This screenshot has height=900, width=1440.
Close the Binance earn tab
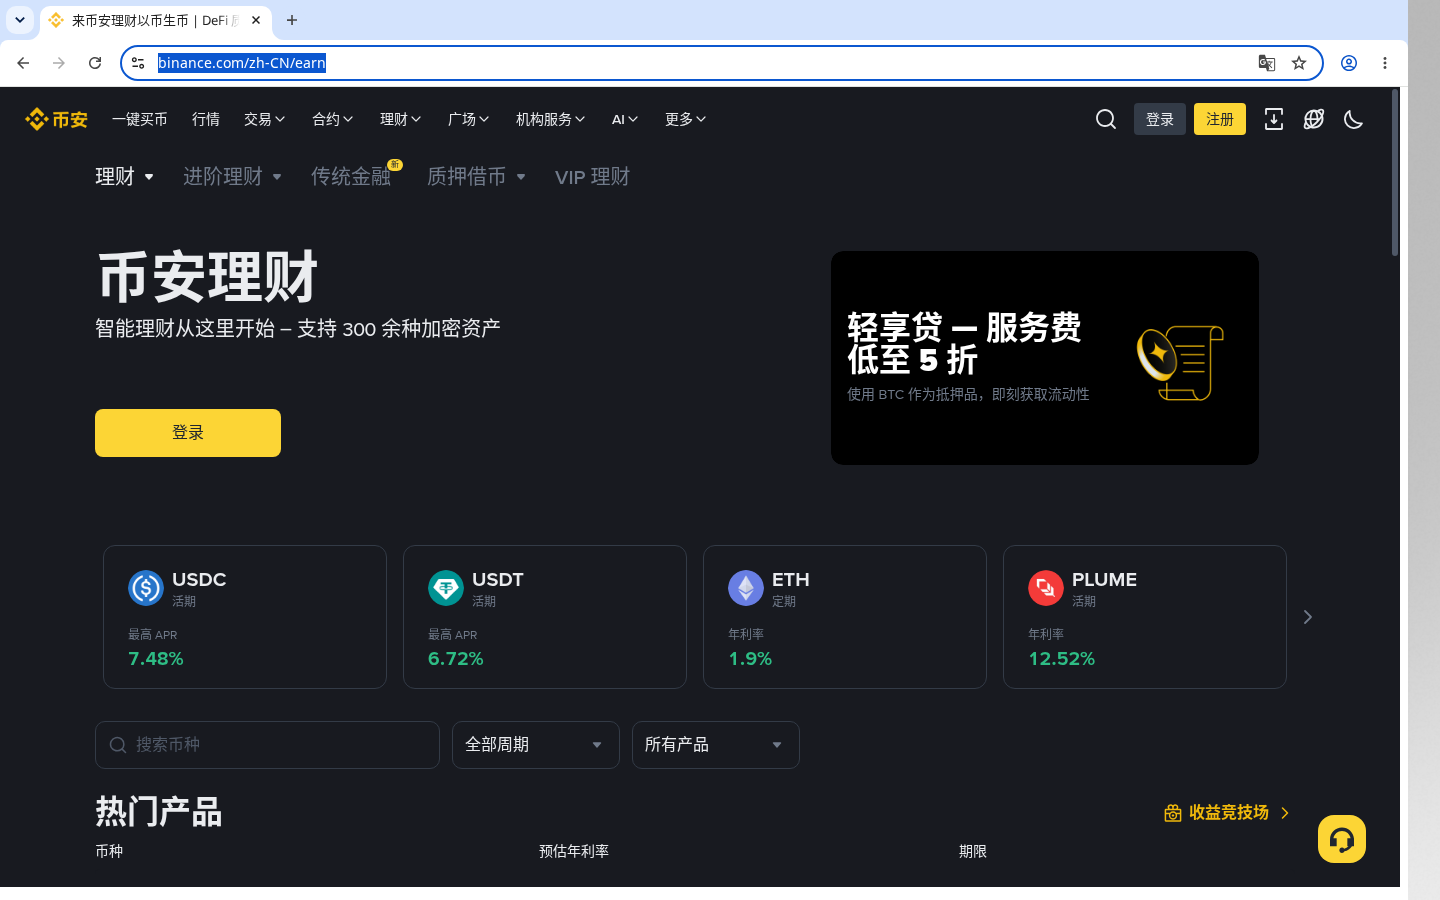(x=256, y=20)
